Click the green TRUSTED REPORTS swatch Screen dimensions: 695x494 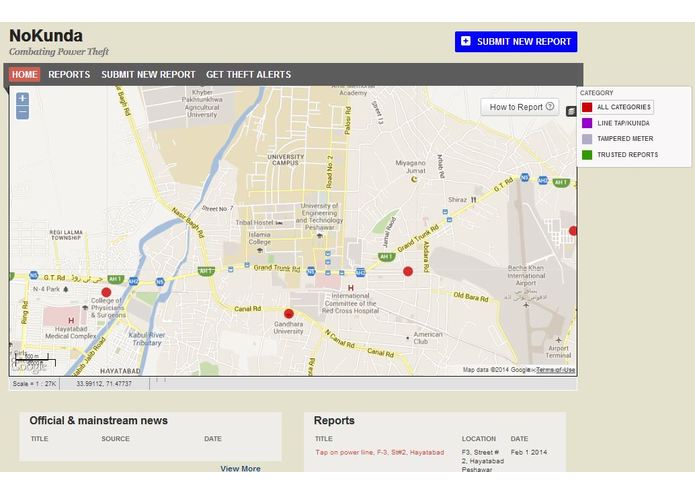pyautogui.click(x=587, y=155)
